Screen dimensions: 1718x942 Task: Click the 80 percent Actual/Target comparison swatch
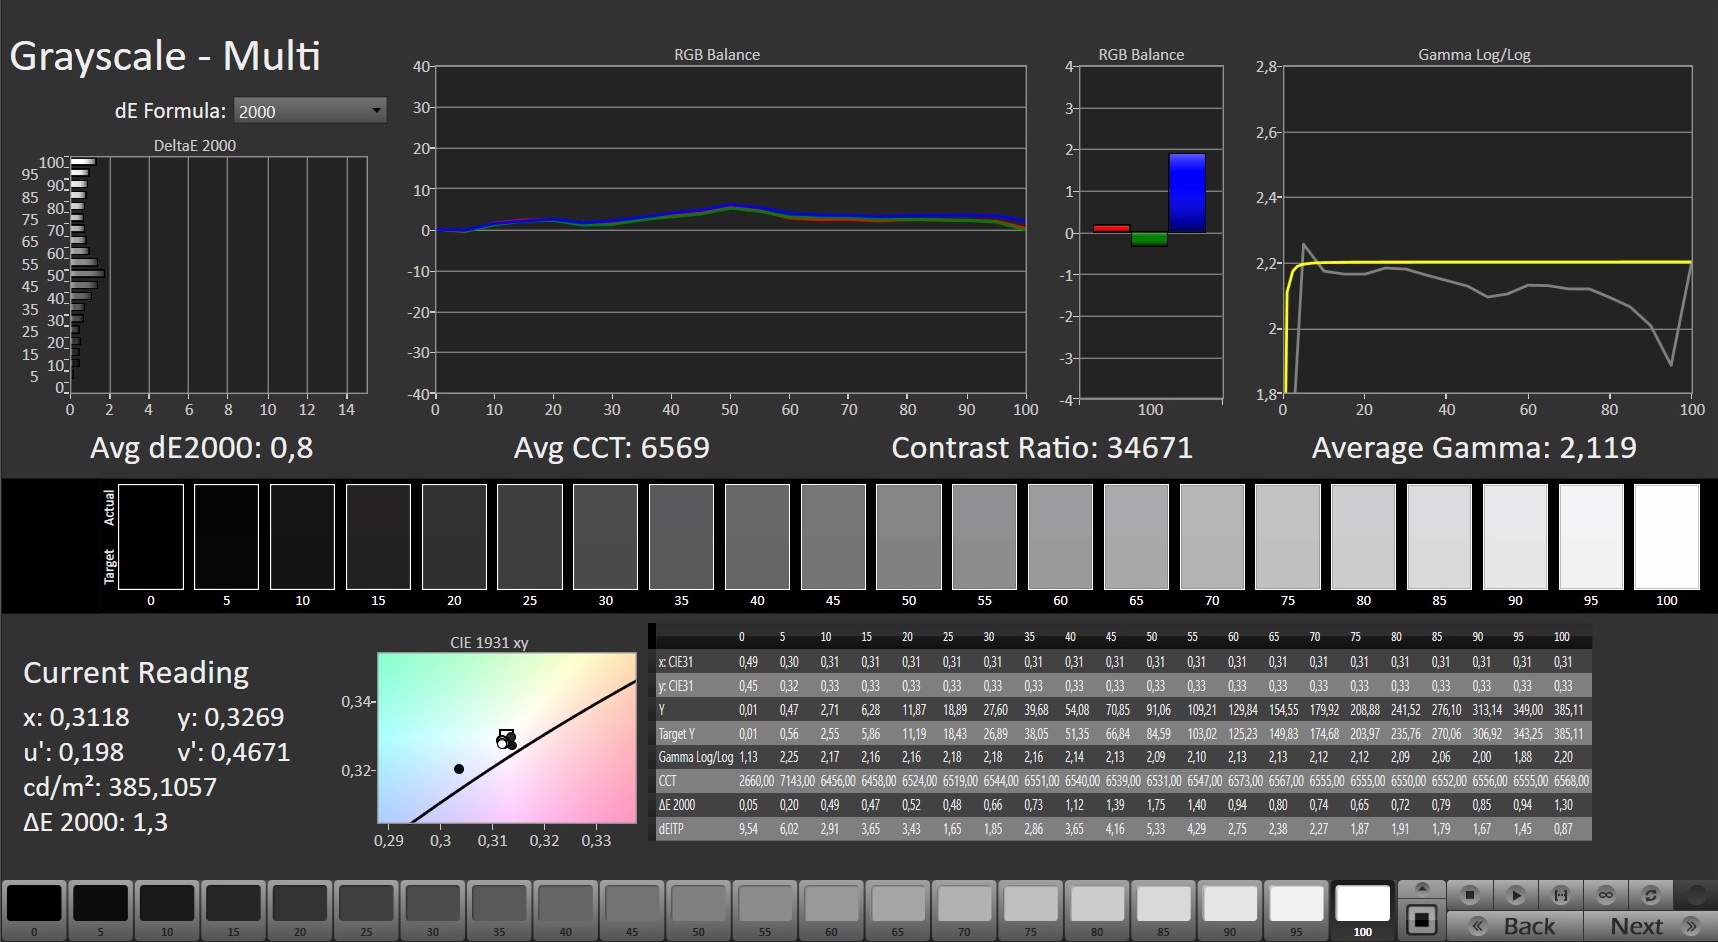pyautogui.click(x=1364, y=537)
